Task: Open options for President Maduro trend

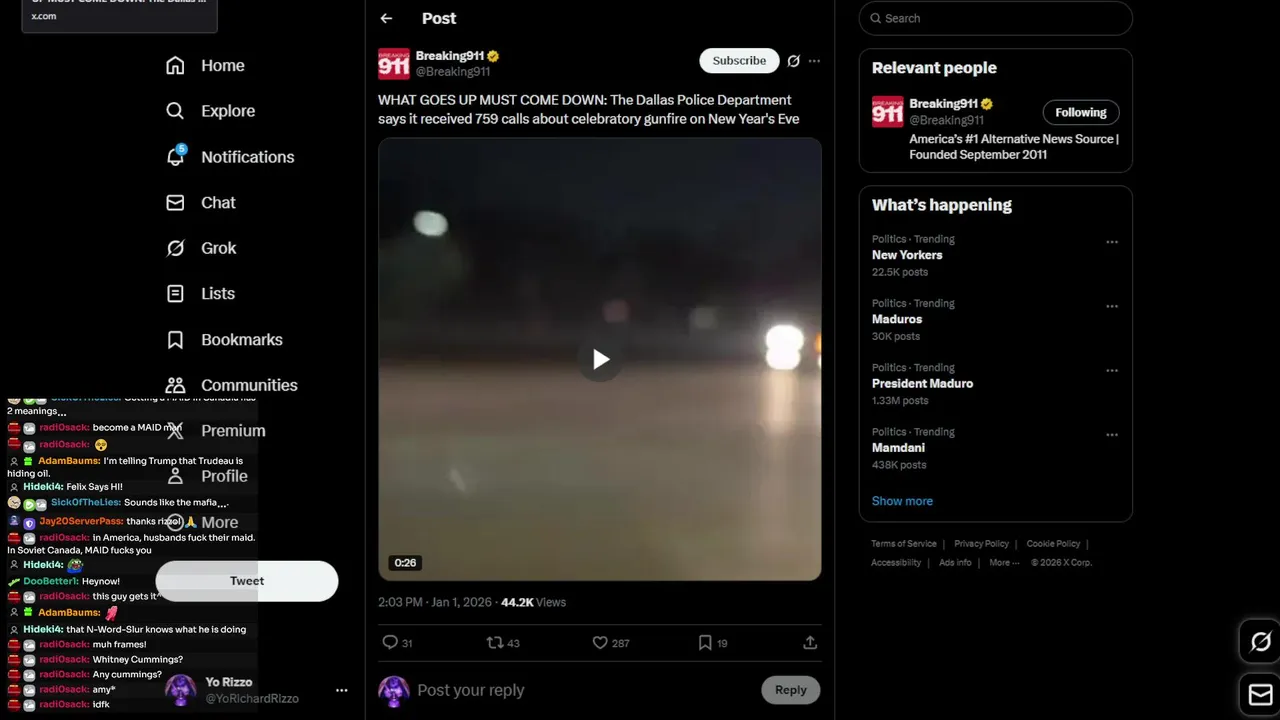Action: click(x=1112, y=371)
